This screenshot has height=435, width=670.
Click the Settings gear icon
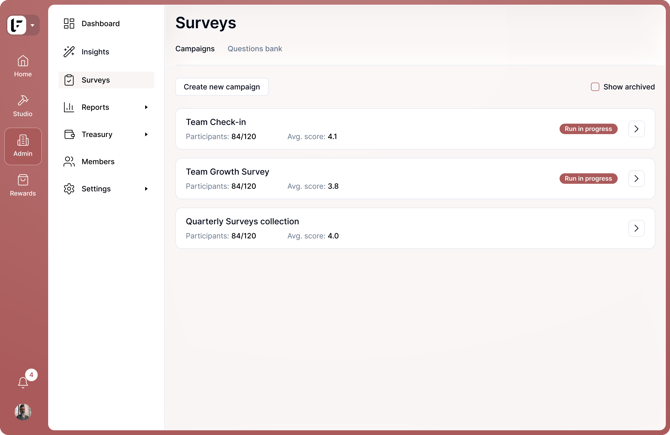69,189
